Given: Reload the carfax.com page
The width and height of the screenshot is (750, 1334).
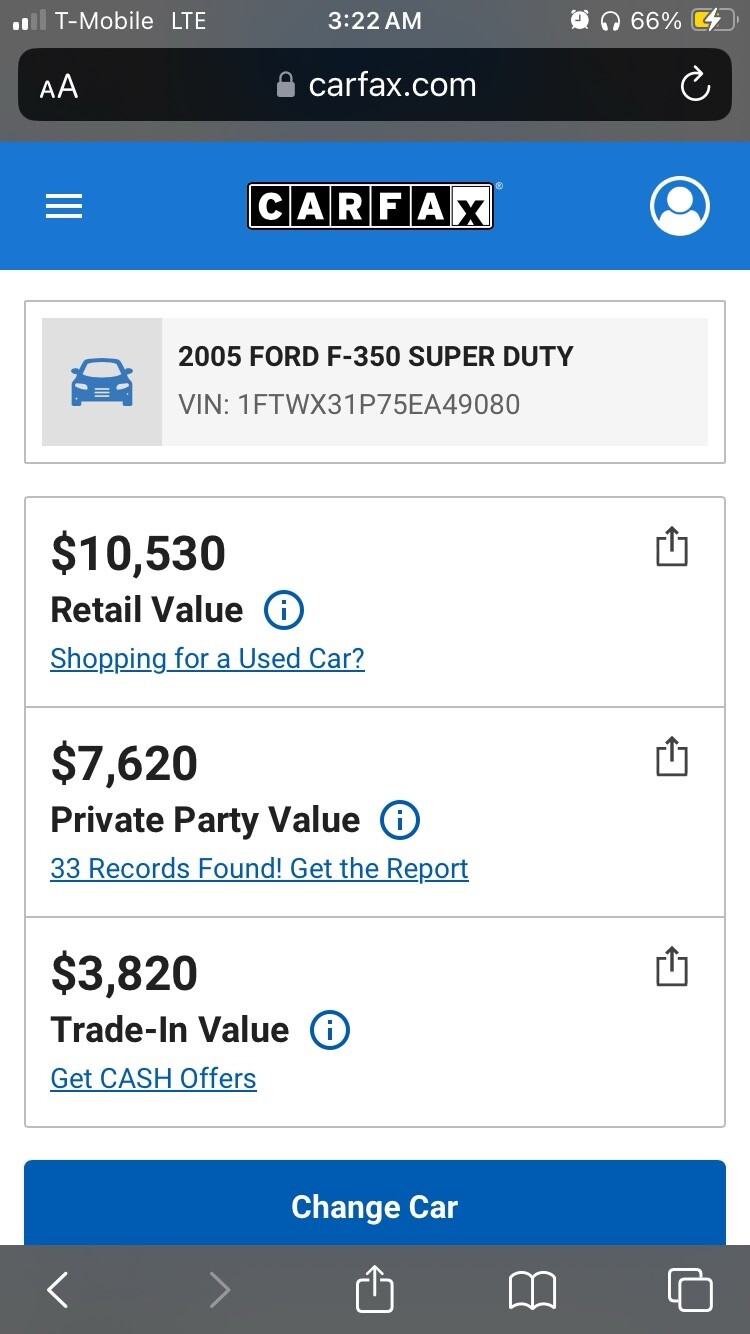Looking at the screenshot, I should 695,86.
